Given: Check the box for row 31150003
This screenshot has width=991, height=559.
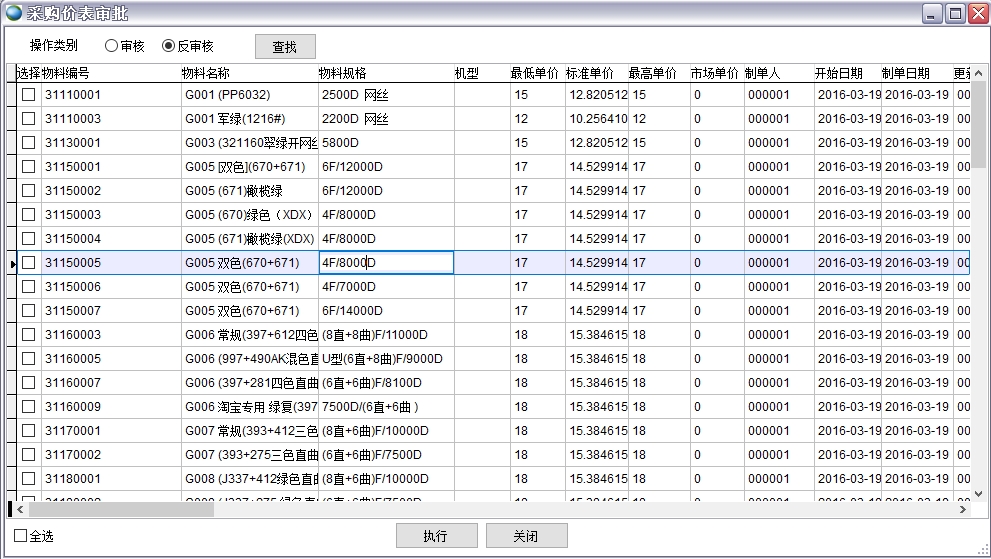Looking at the screenshot, I should tap(29, 215).
